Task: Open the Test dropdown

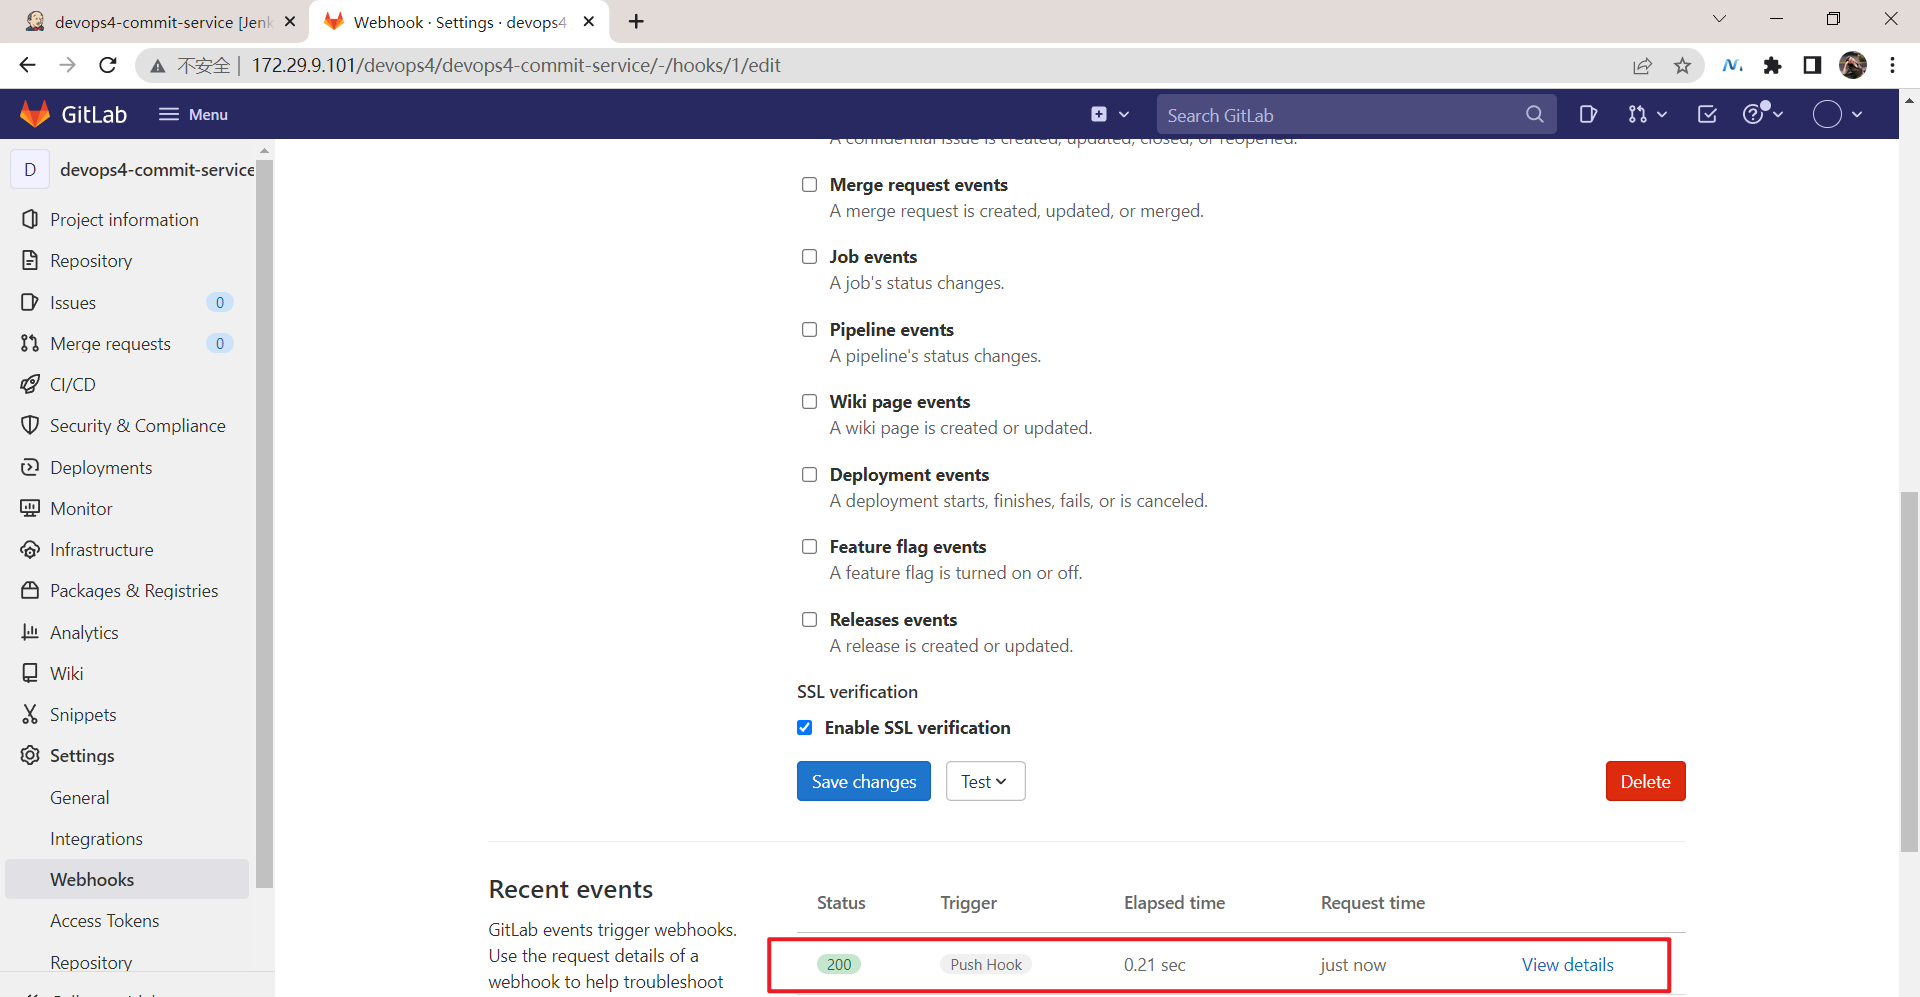Action: pos(985,781)
